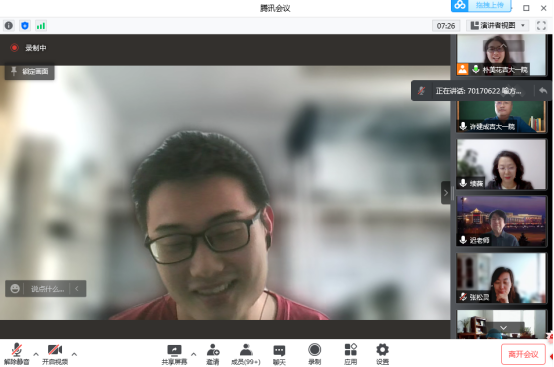The width and height of the screenshot is (554, 367).
Task: Collapse the quick chat bar arrow
Action: [77, 289]
